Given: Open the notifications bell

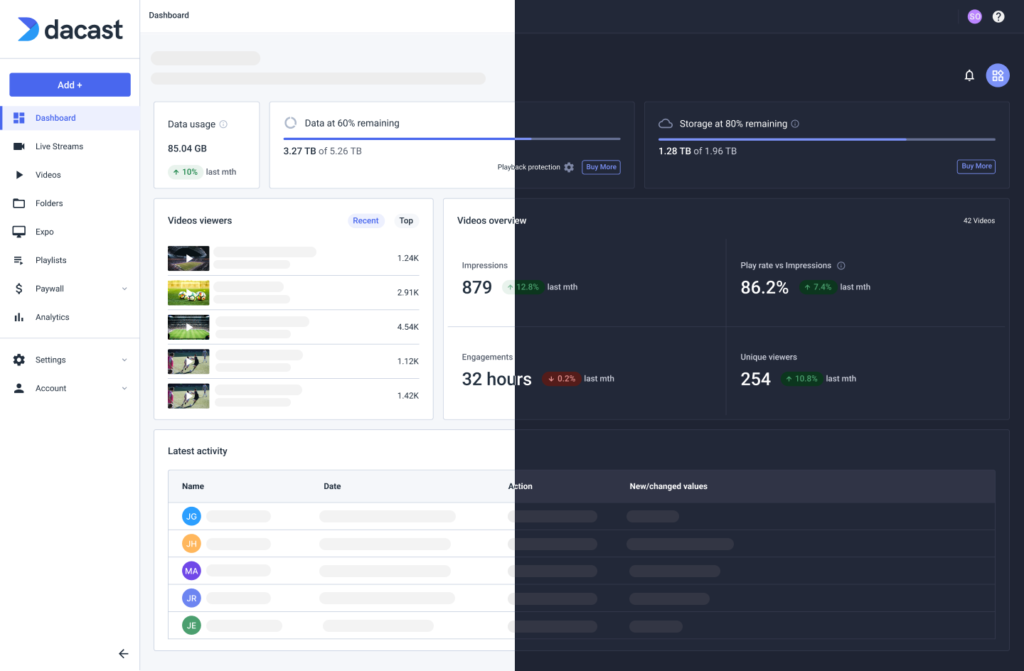Looking at the screenshot, I should click(x=968, y=75).
